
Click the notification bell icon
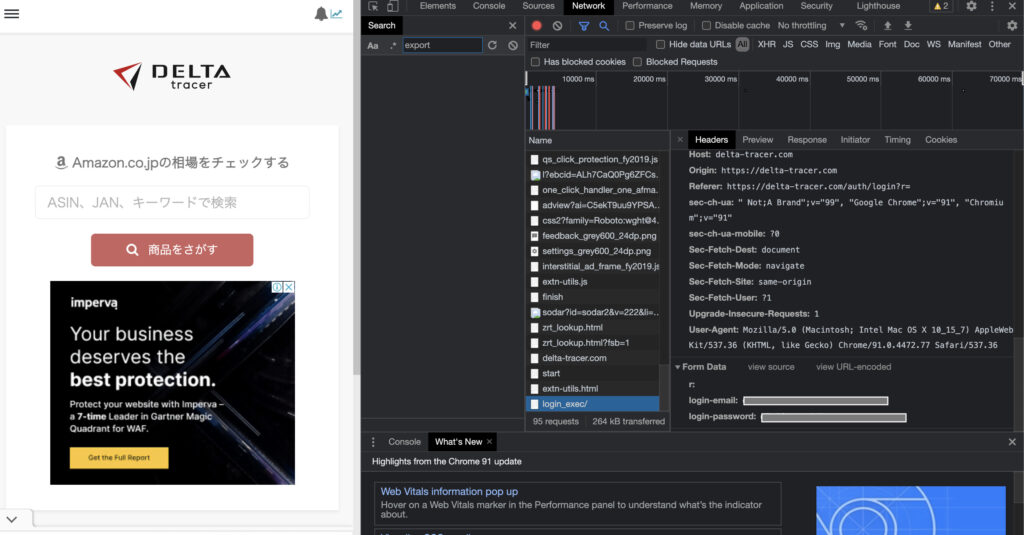[321, 14]
